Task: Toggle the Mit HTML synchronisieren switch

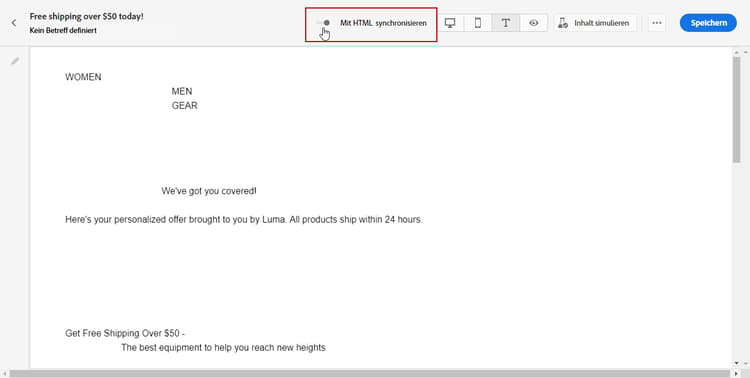Action: pos(324,22)
